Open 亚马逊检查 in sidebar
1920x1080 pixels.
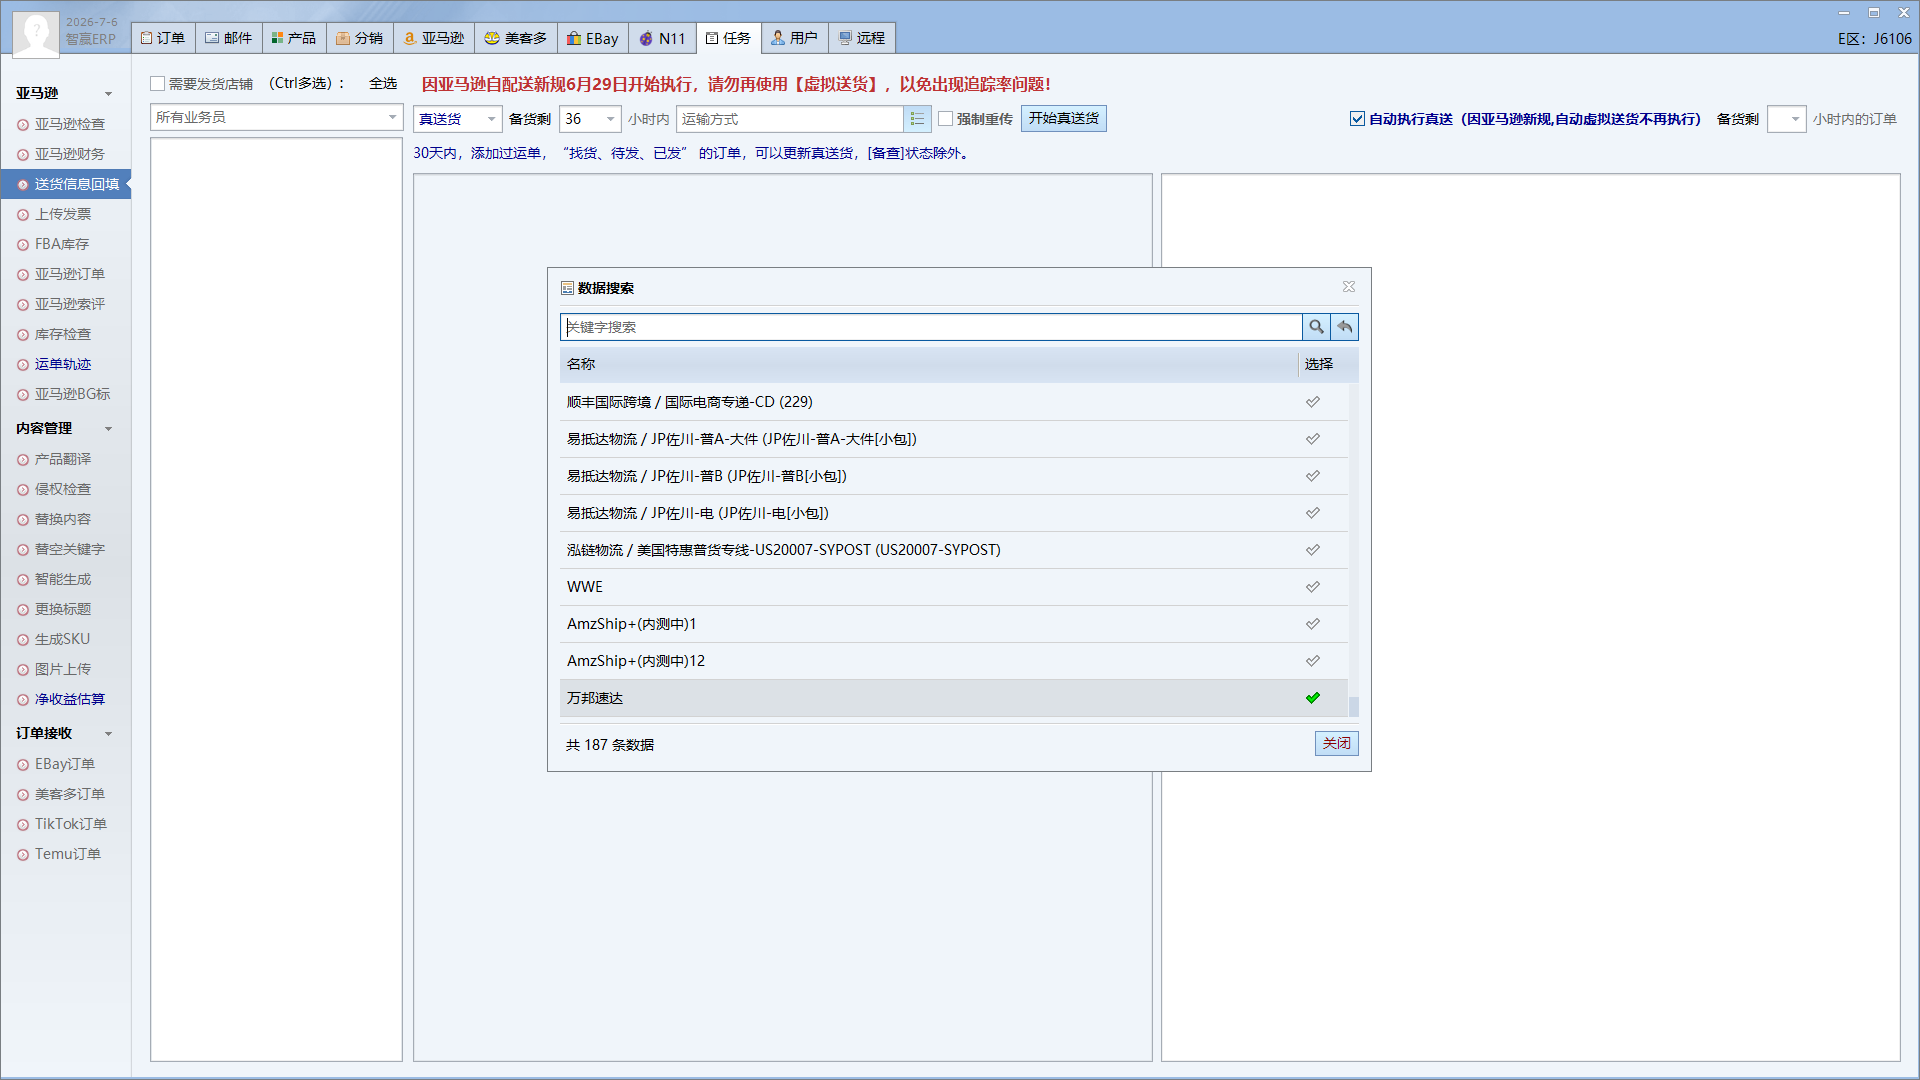click(x=69, y=124)
